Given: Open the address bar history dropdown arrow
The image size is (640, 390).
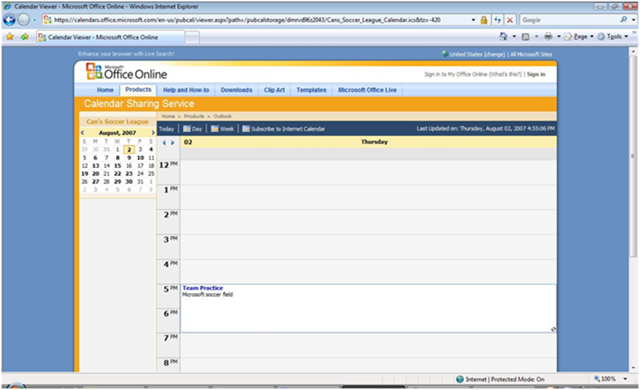Looking at the screenshot, I should coord(473,20).
